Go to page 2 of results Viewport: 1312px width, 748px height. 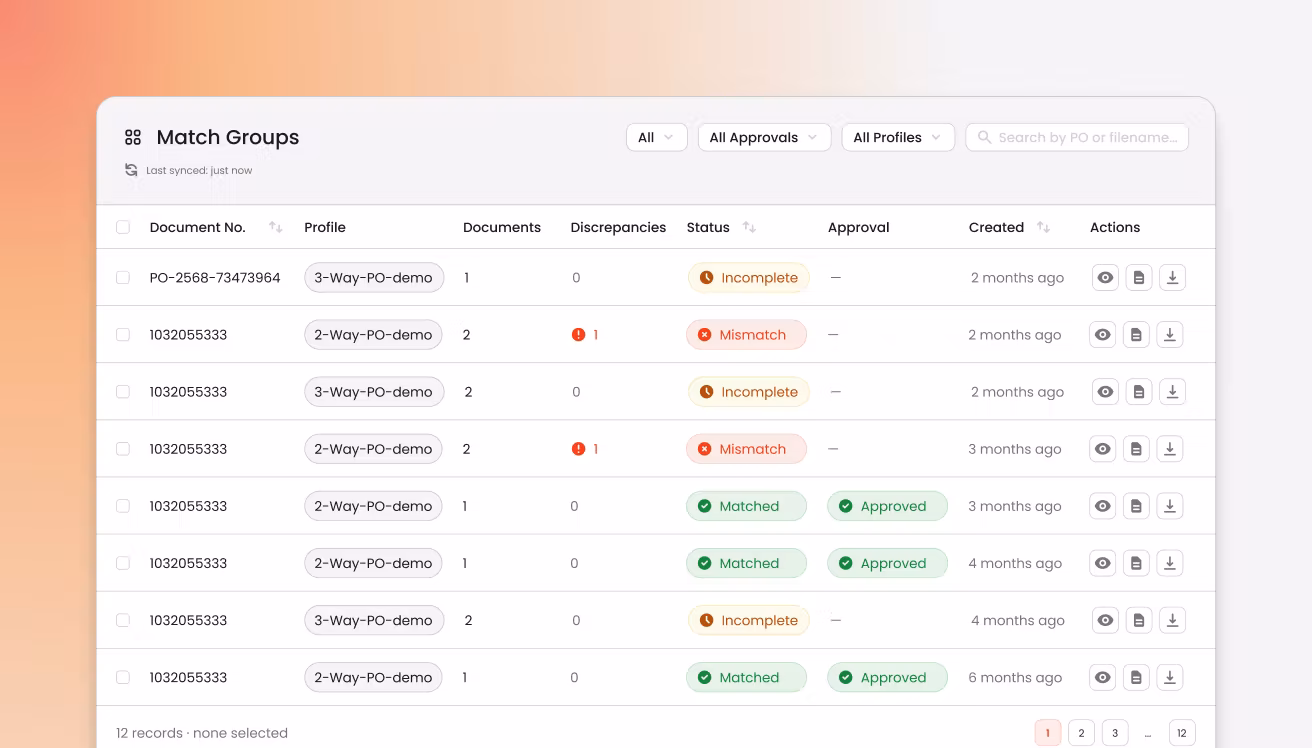(x=1081, y=733)
